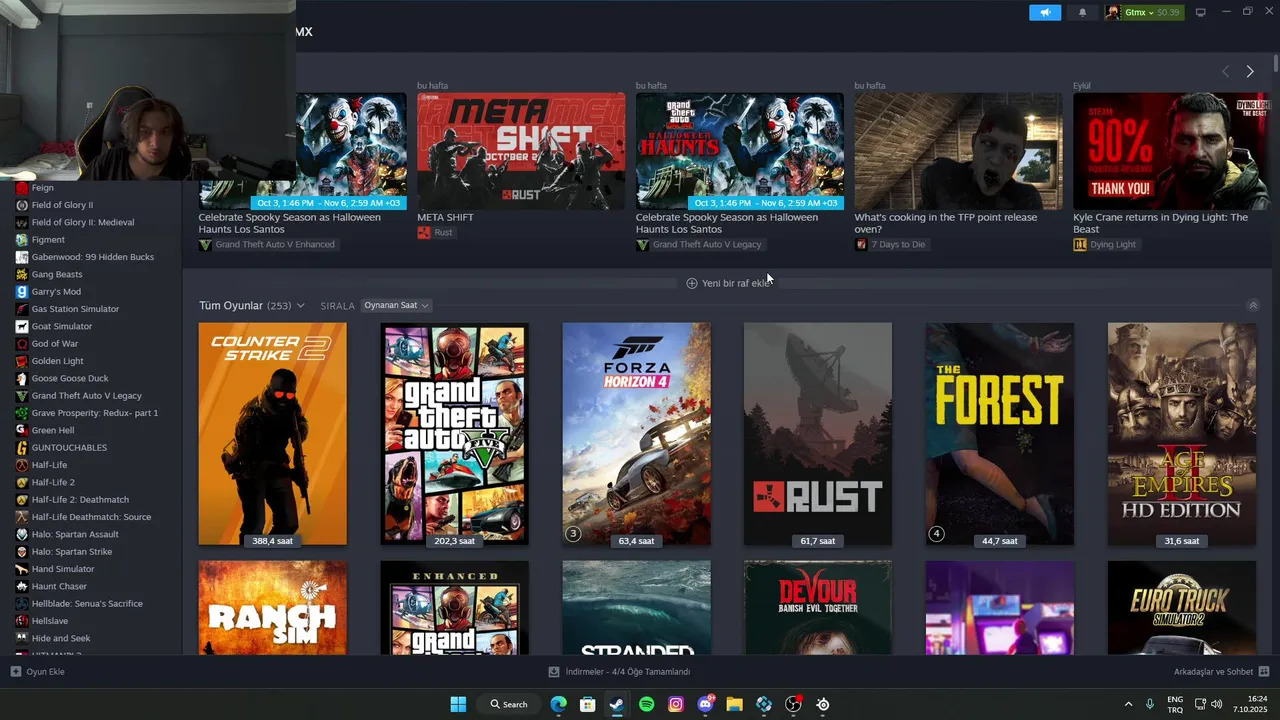
Task: Open the 'Rust' news source link
Action: pos(435,232)
